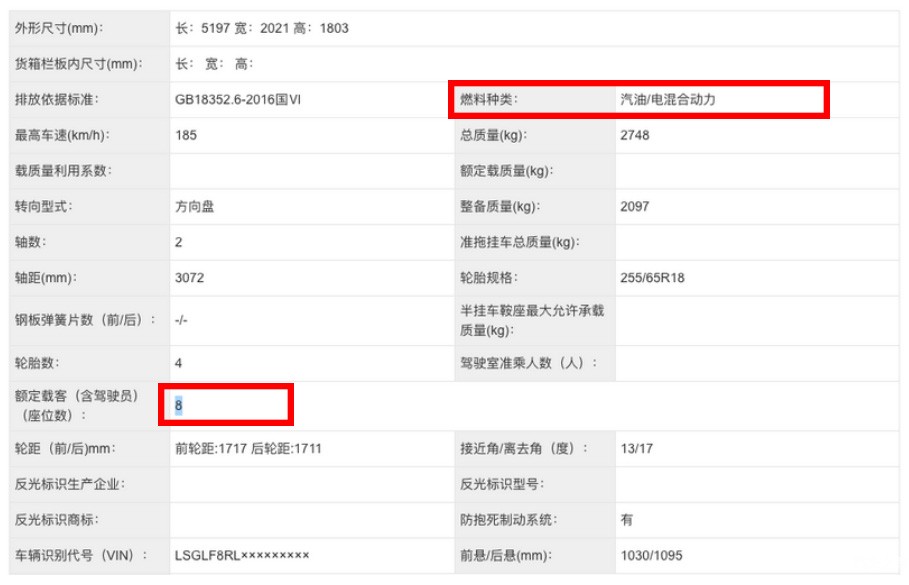Click the label 驾驶室准乘人数（人）:
The image size is (909, 585).
[x=529, y=364]
